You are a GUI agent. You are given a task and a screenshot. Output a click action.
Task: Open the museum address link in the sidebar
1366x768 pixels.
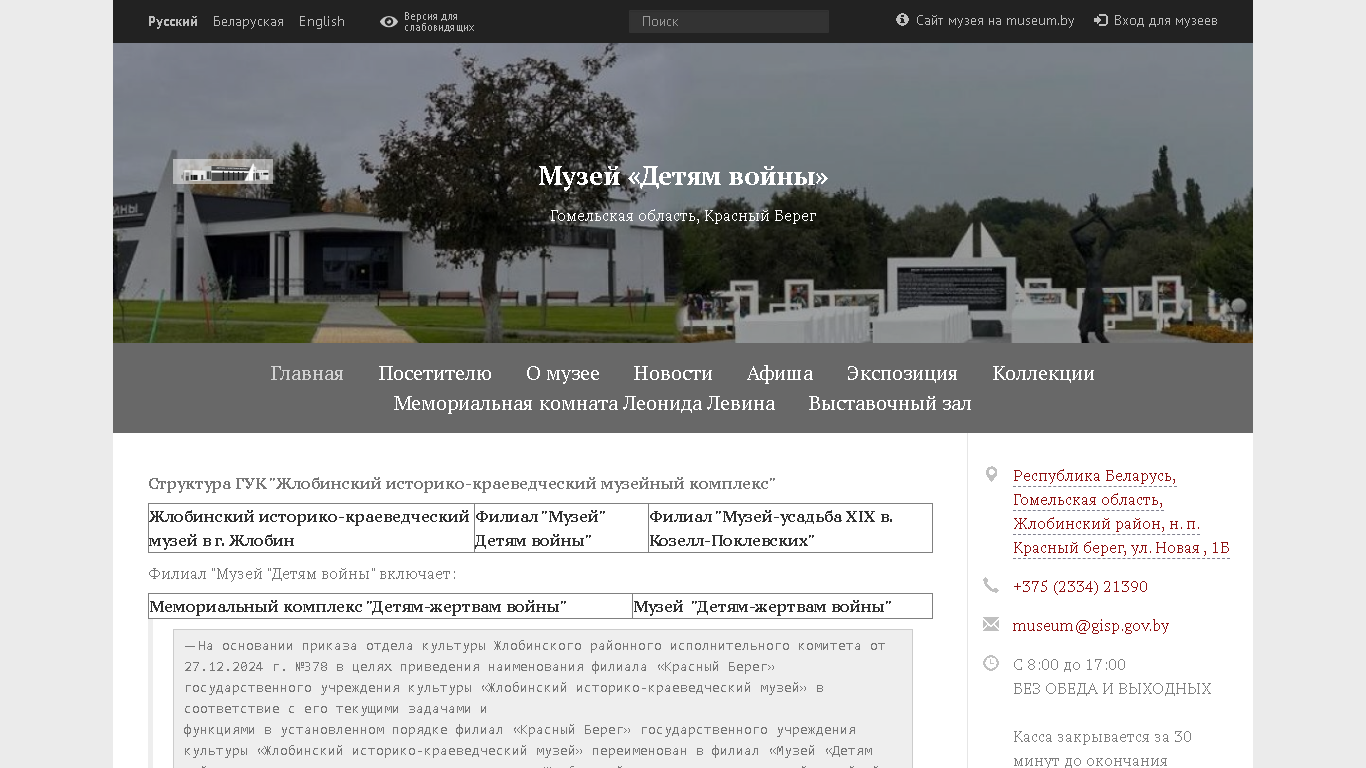pos(1121,512)
